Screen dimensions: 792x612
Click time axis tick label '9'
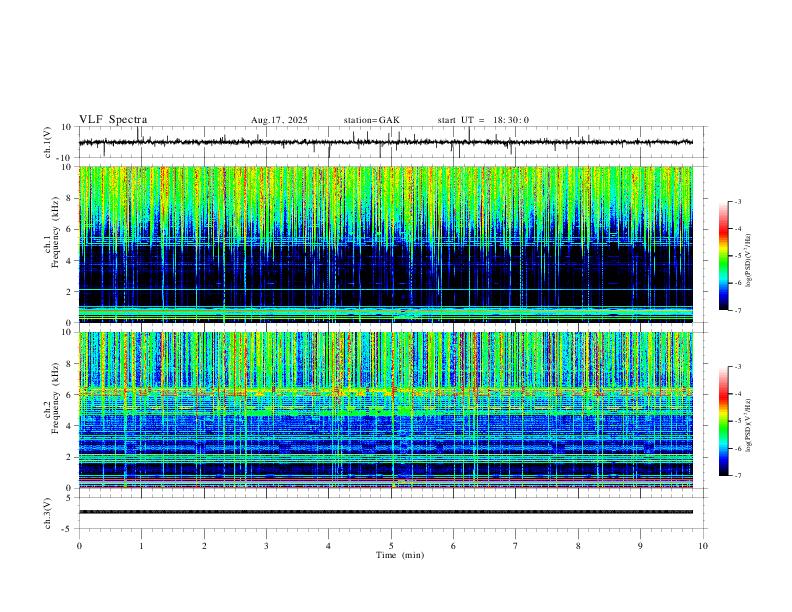[x=640, y=546]
